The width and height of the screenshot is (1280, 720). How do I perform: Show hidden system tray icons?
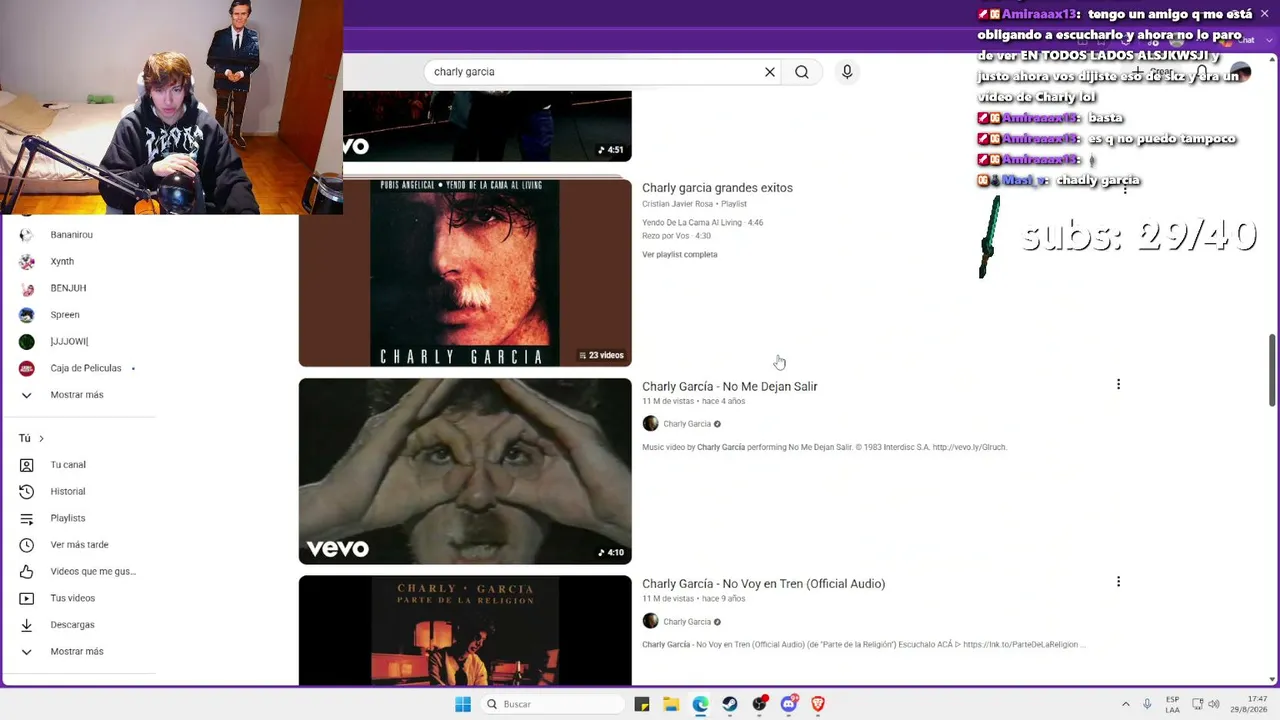point(1125,704)
